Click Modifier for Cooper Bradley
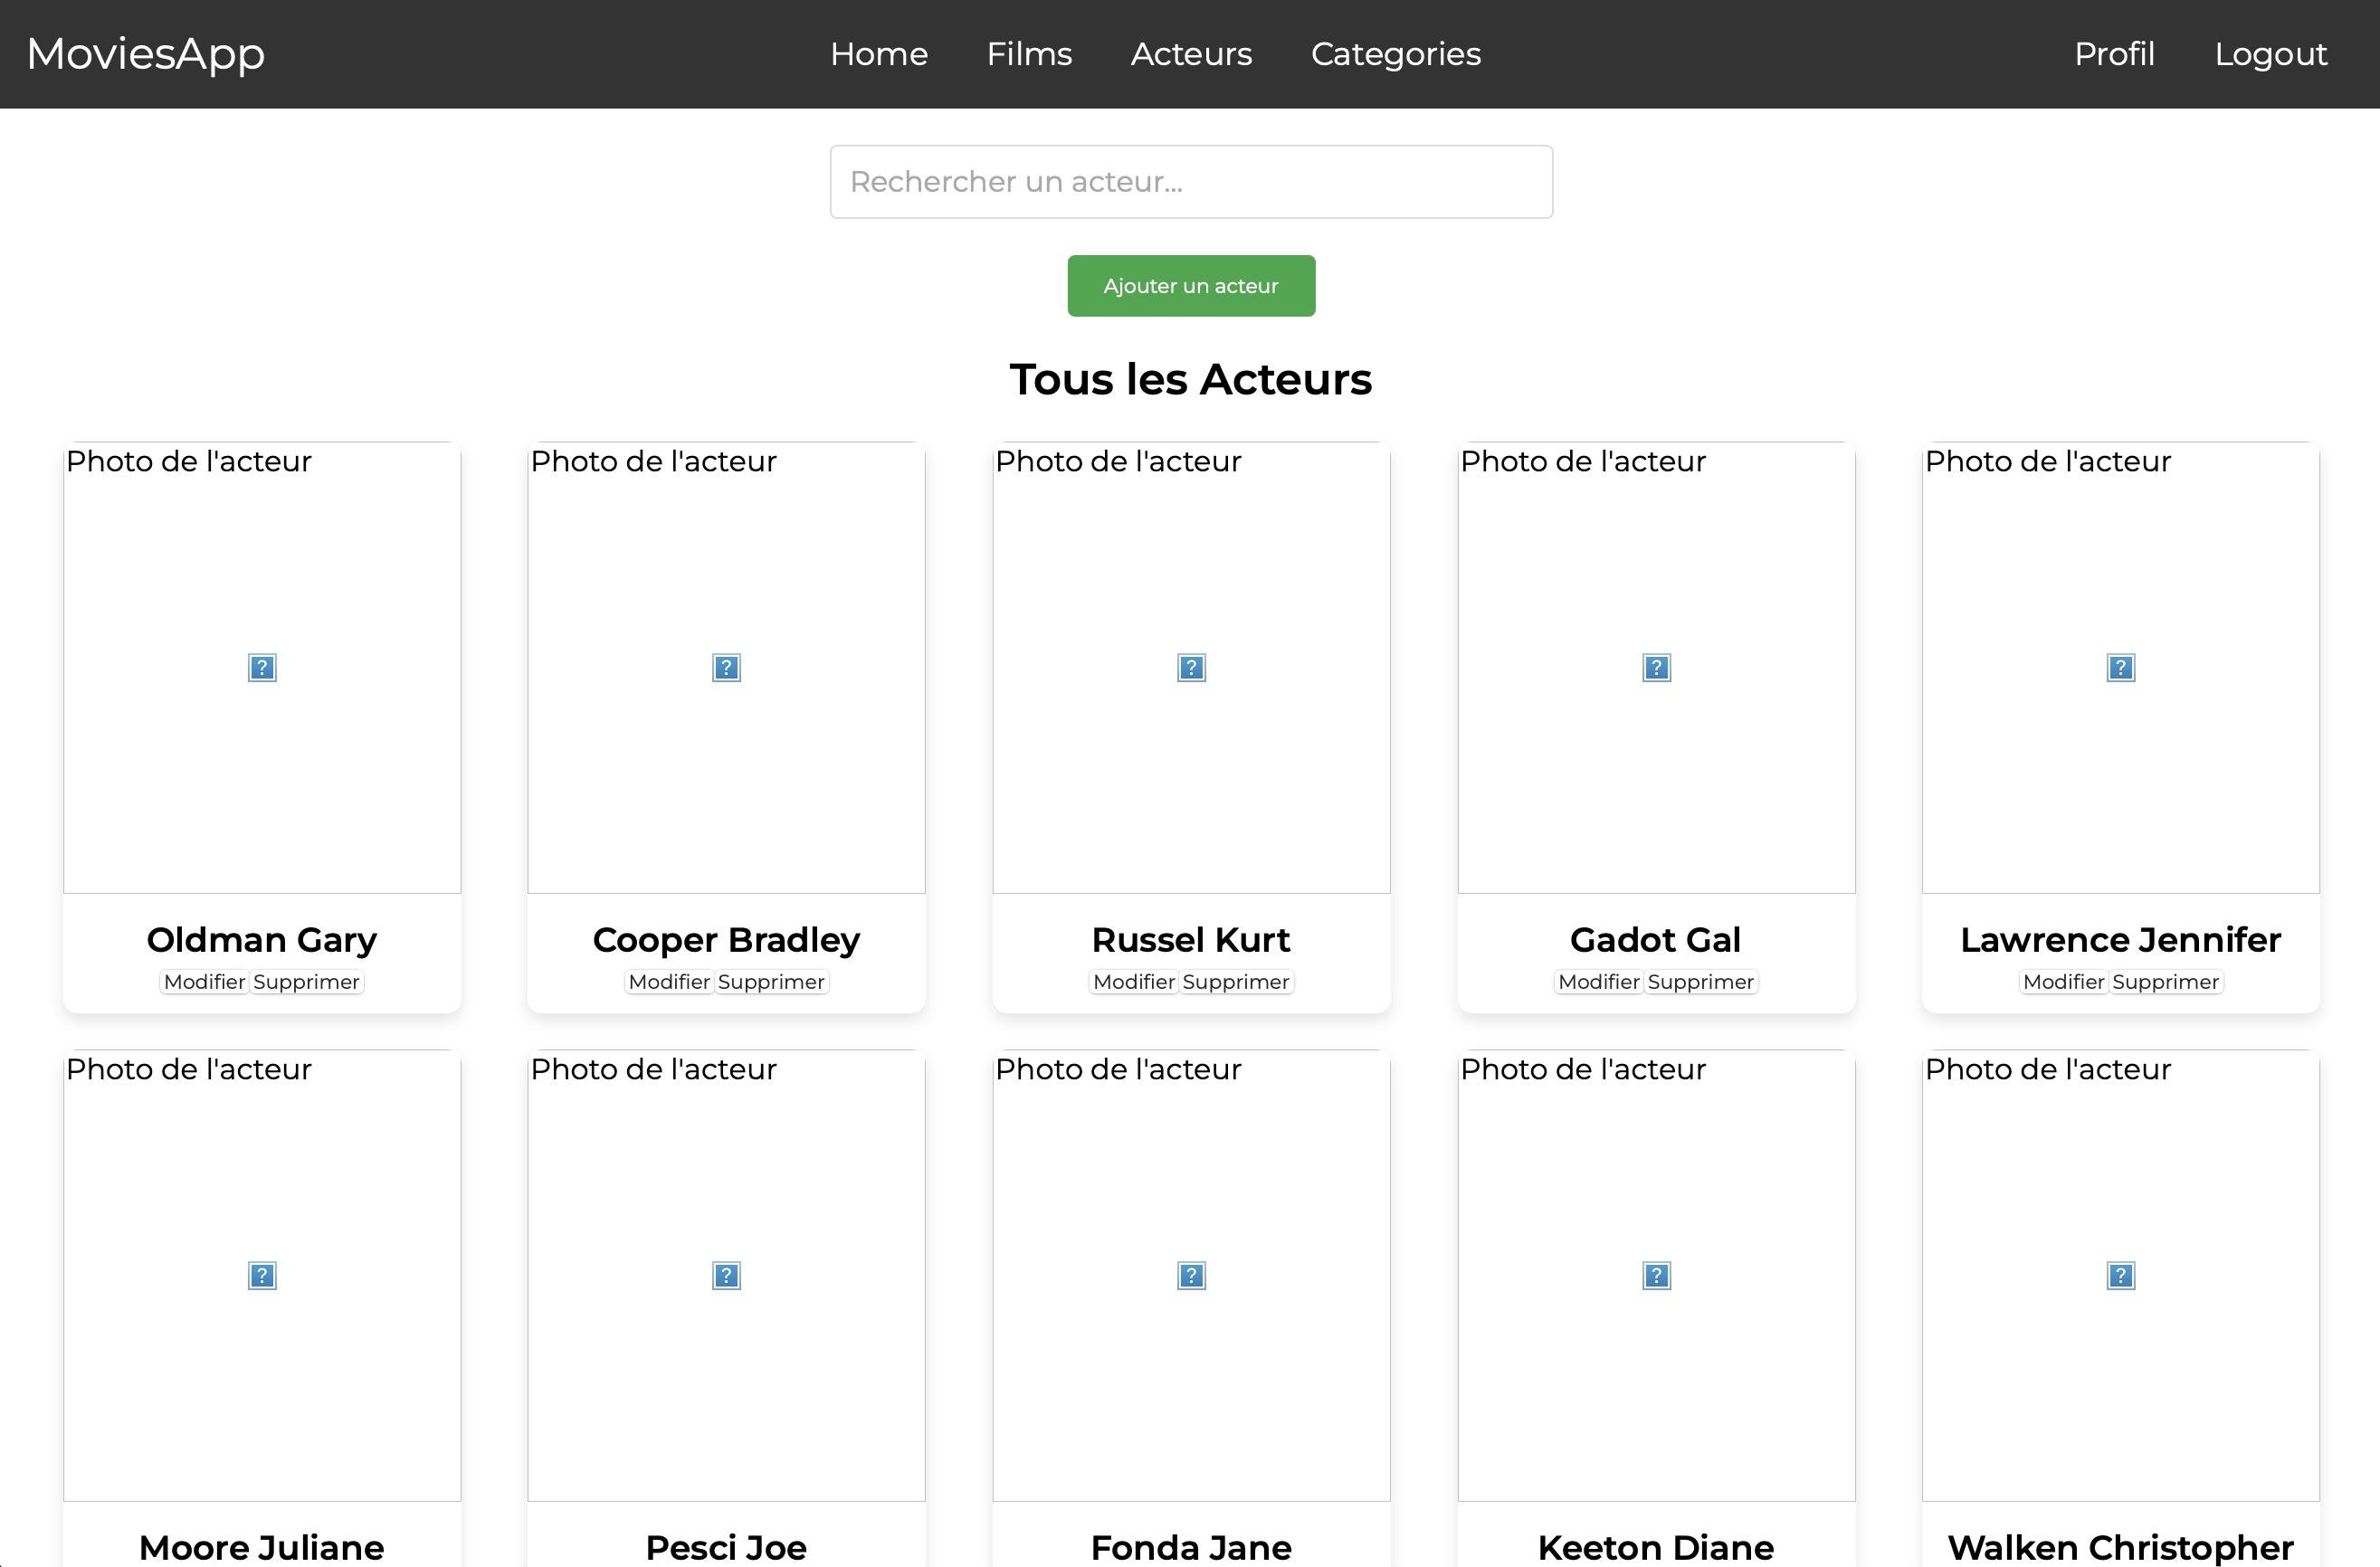Screen dimensions: 2380x1567 tap(669, 982)
